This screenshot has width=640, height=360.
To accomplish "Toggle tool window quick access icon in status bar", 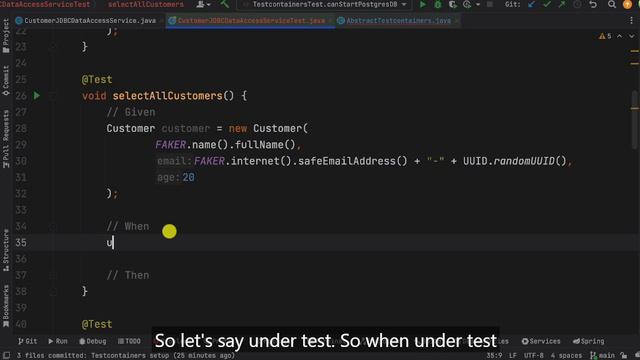I will (x=7, y=356).
